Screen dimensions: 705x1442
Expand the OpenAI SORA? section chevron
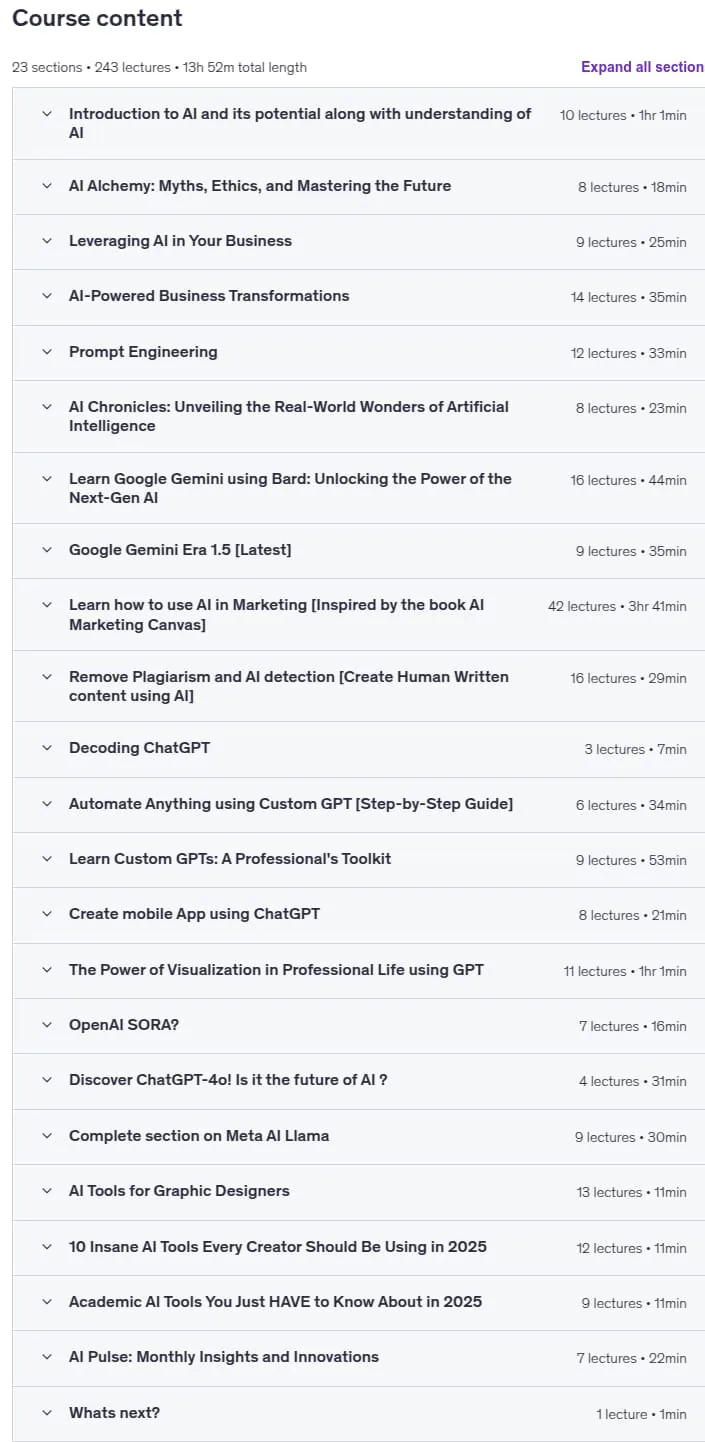[x=46, y=1025]
